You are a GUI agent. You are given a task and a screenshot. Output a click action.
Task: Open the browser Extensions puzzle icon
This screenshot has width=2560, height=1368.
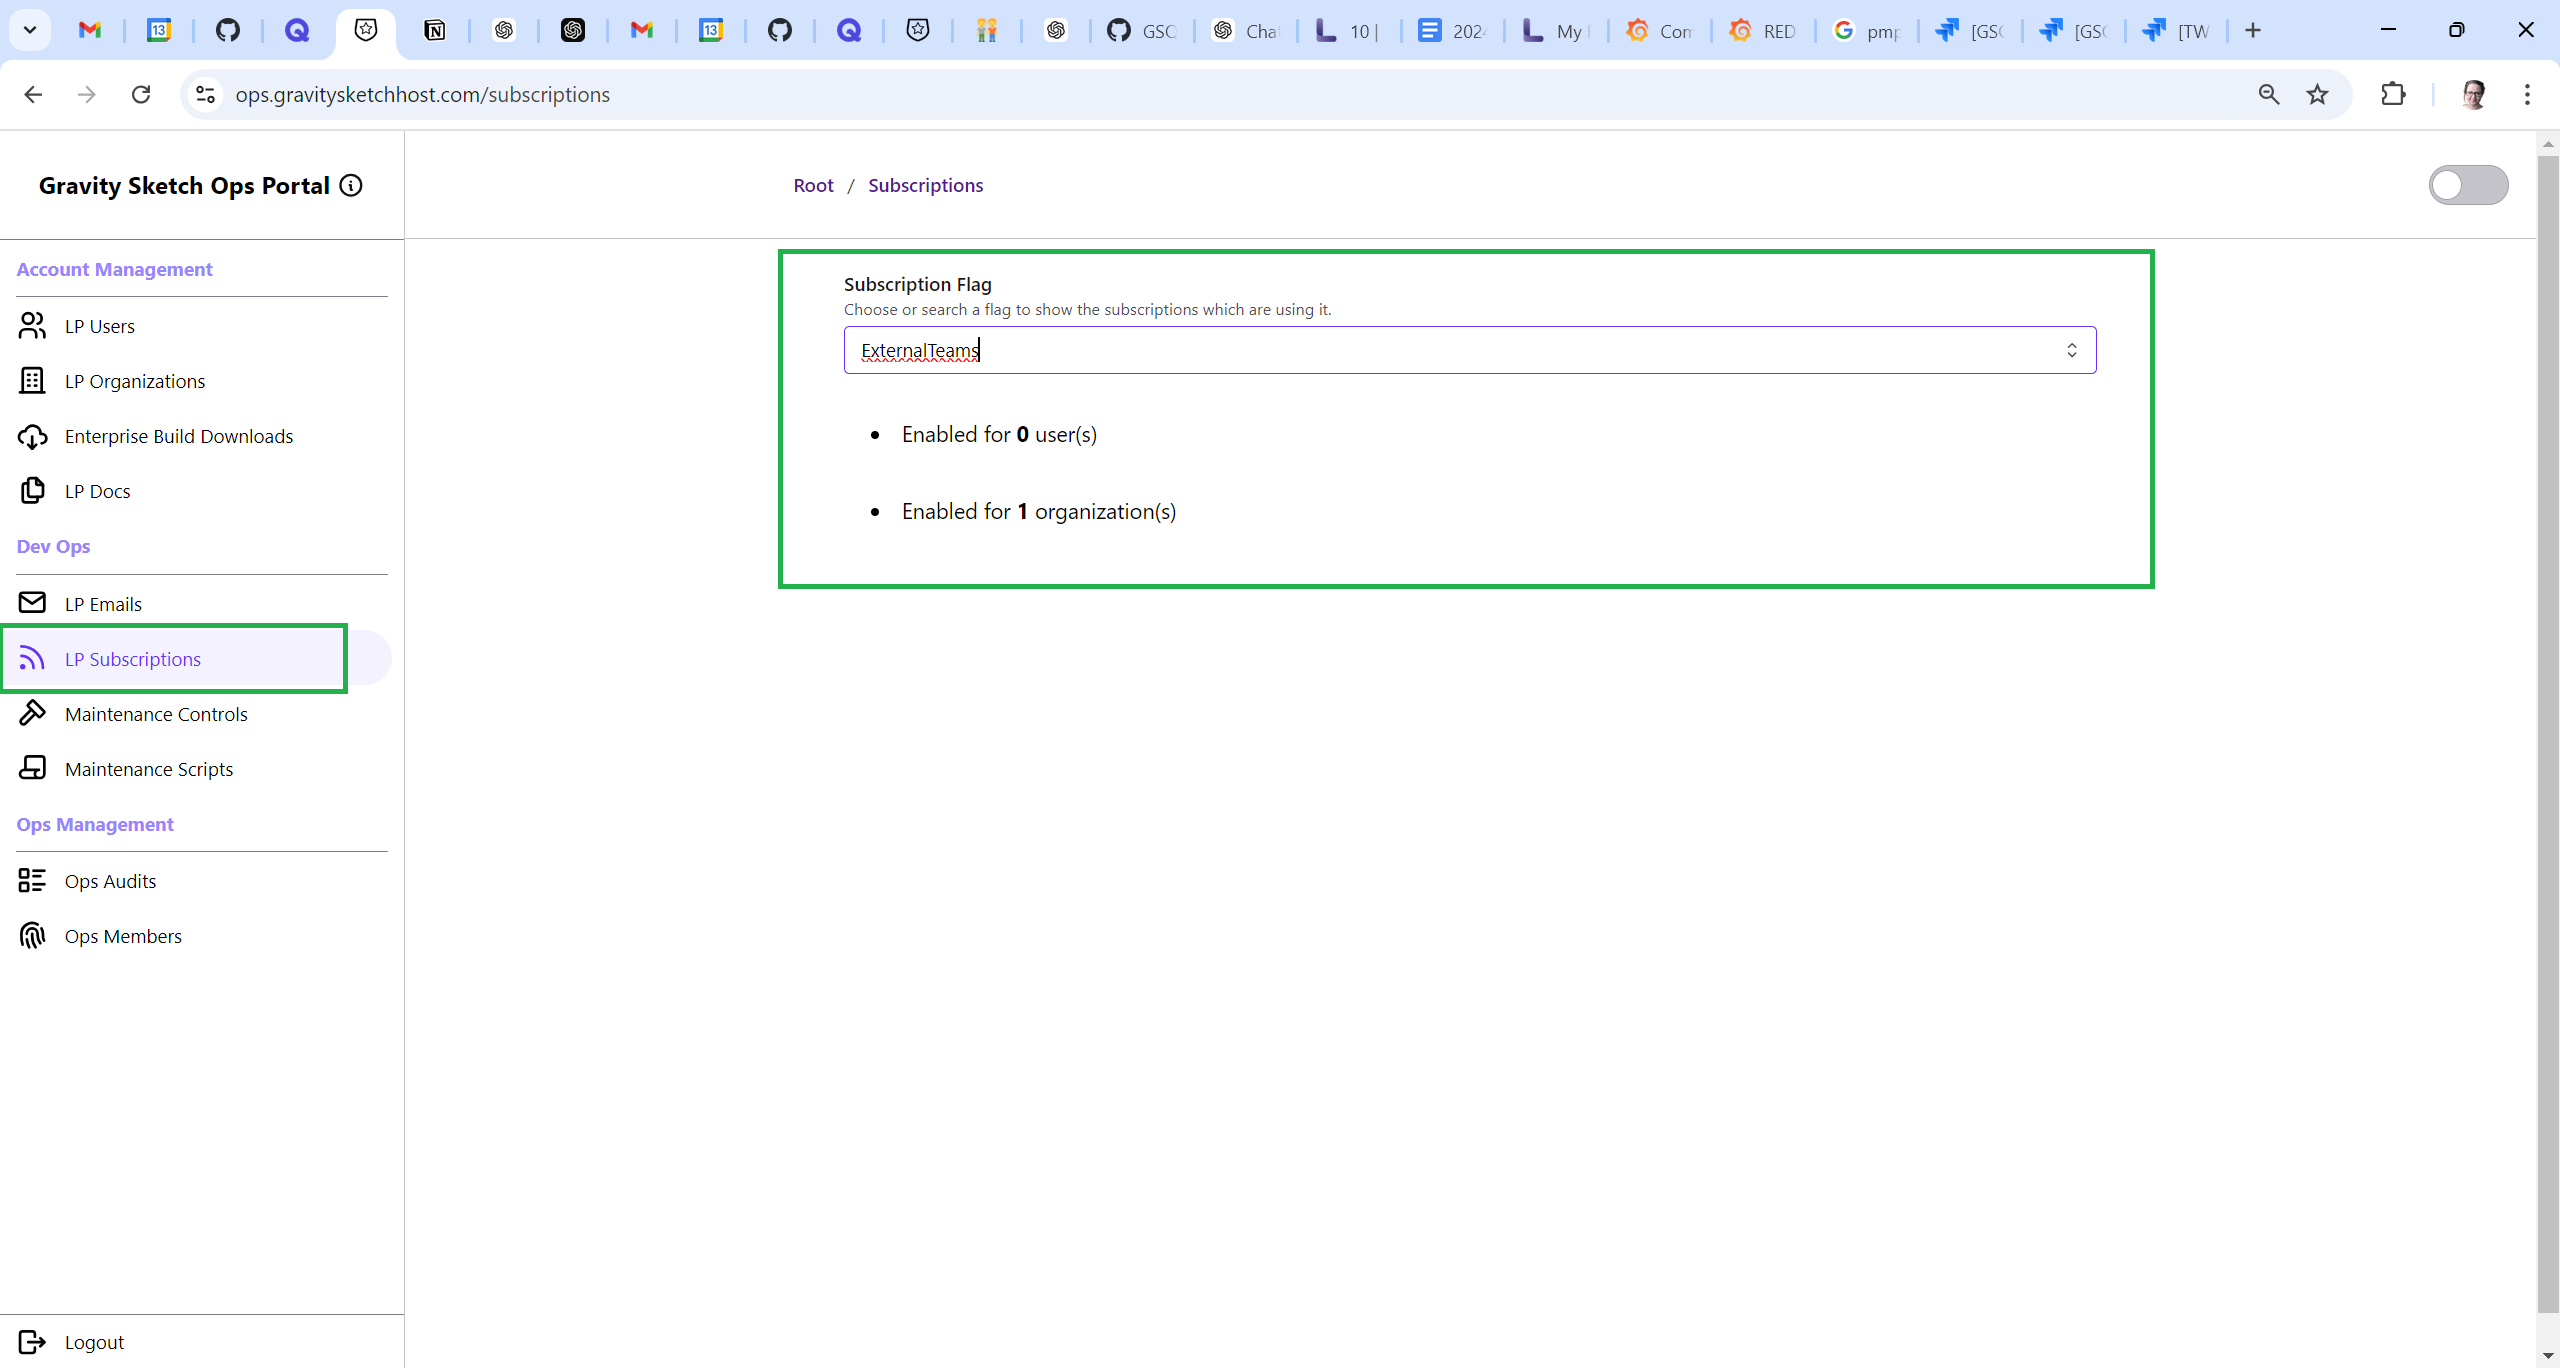click(2393, 95)
